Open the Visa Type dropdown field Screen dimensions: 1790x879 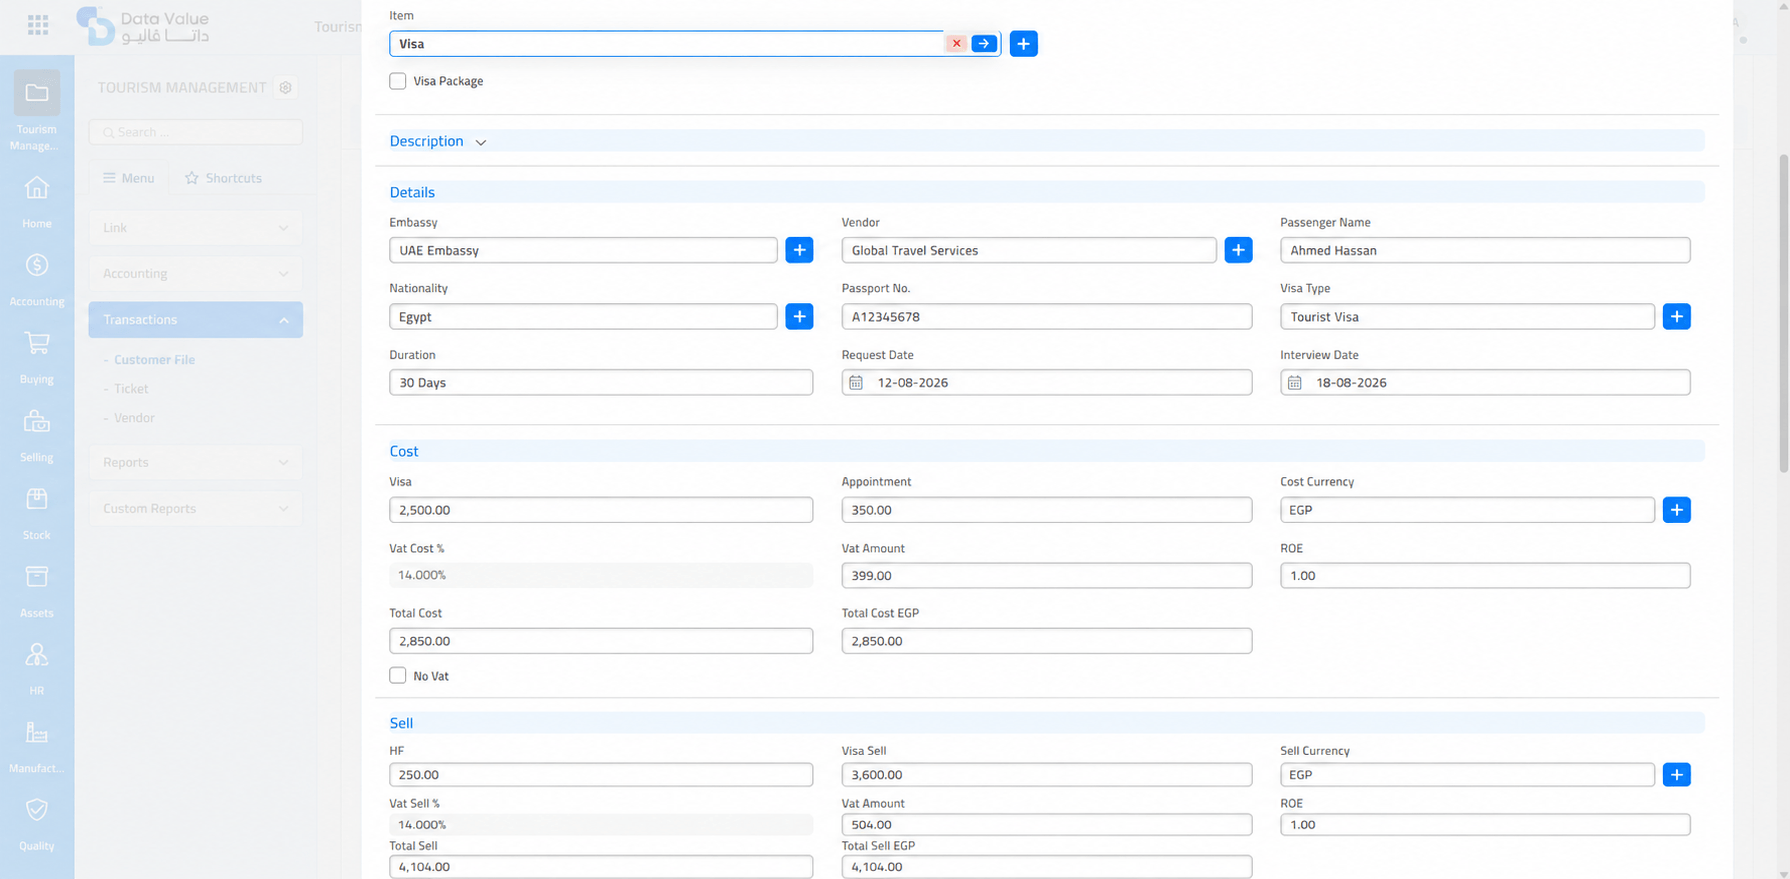click(1467, 317)
